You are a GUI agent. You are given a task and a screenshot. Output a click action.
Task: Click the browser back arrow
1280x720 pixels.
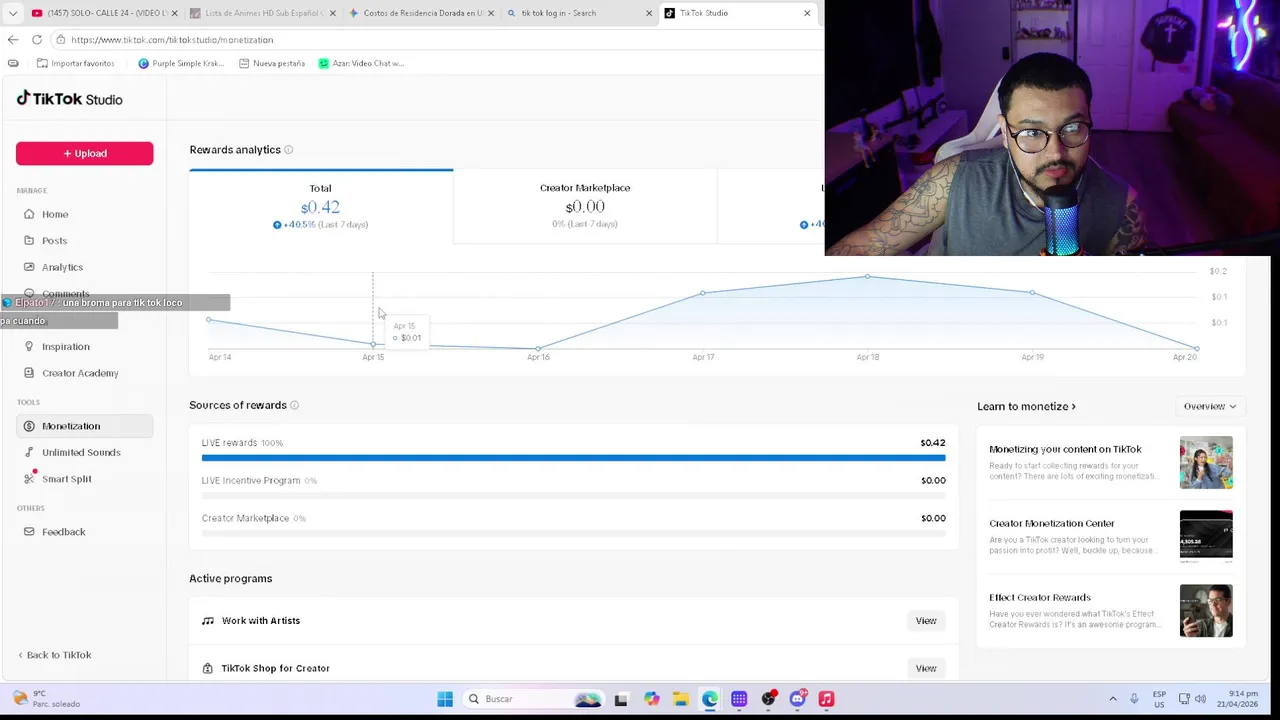click(x=13, y=40)
